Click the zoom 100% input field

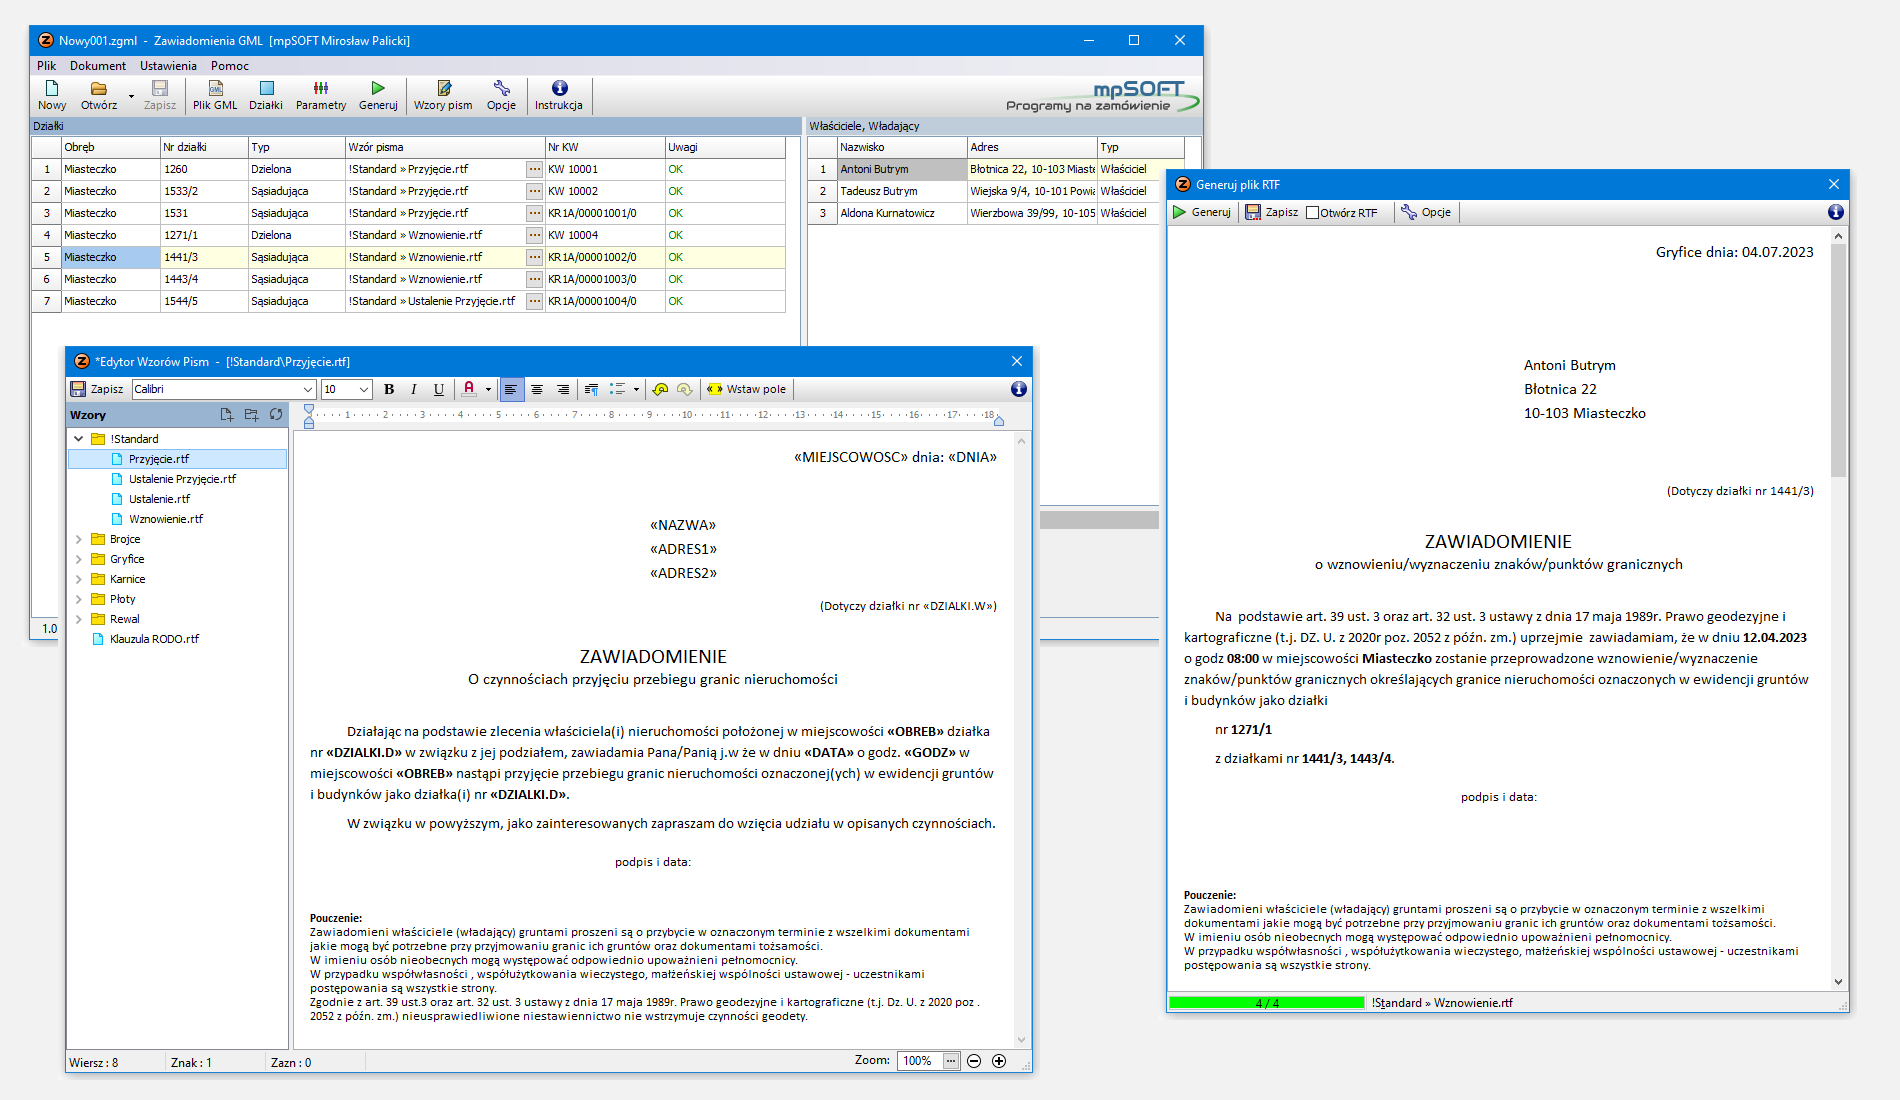pyautogui.click(x=920, y=1061)
